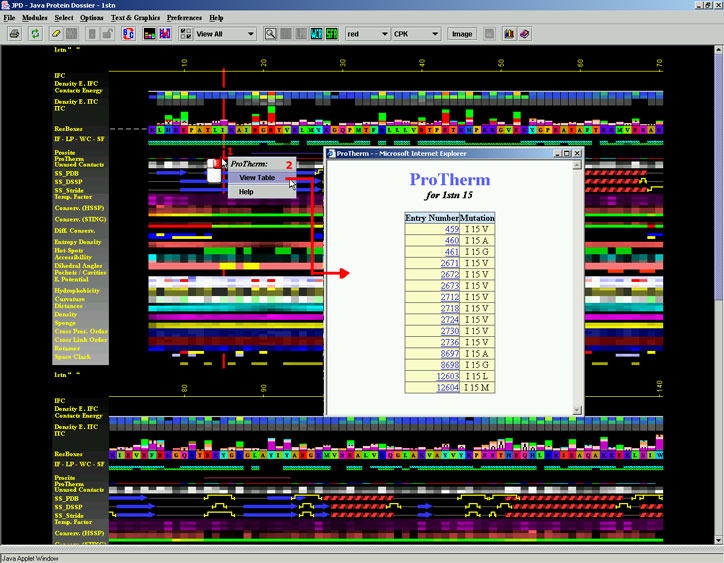Click the Mutation column header
724x563 pixels.
point(477,218)
